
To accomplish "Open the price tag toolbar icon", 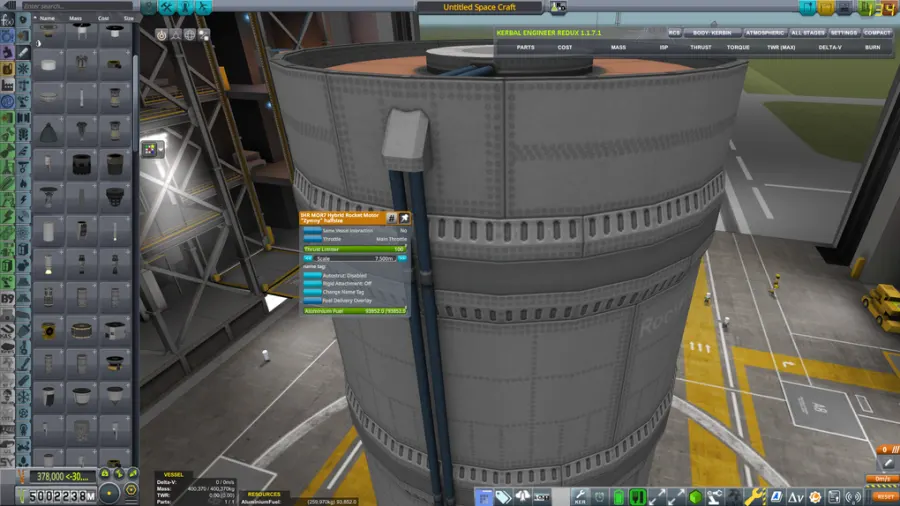I will point(503,497).
